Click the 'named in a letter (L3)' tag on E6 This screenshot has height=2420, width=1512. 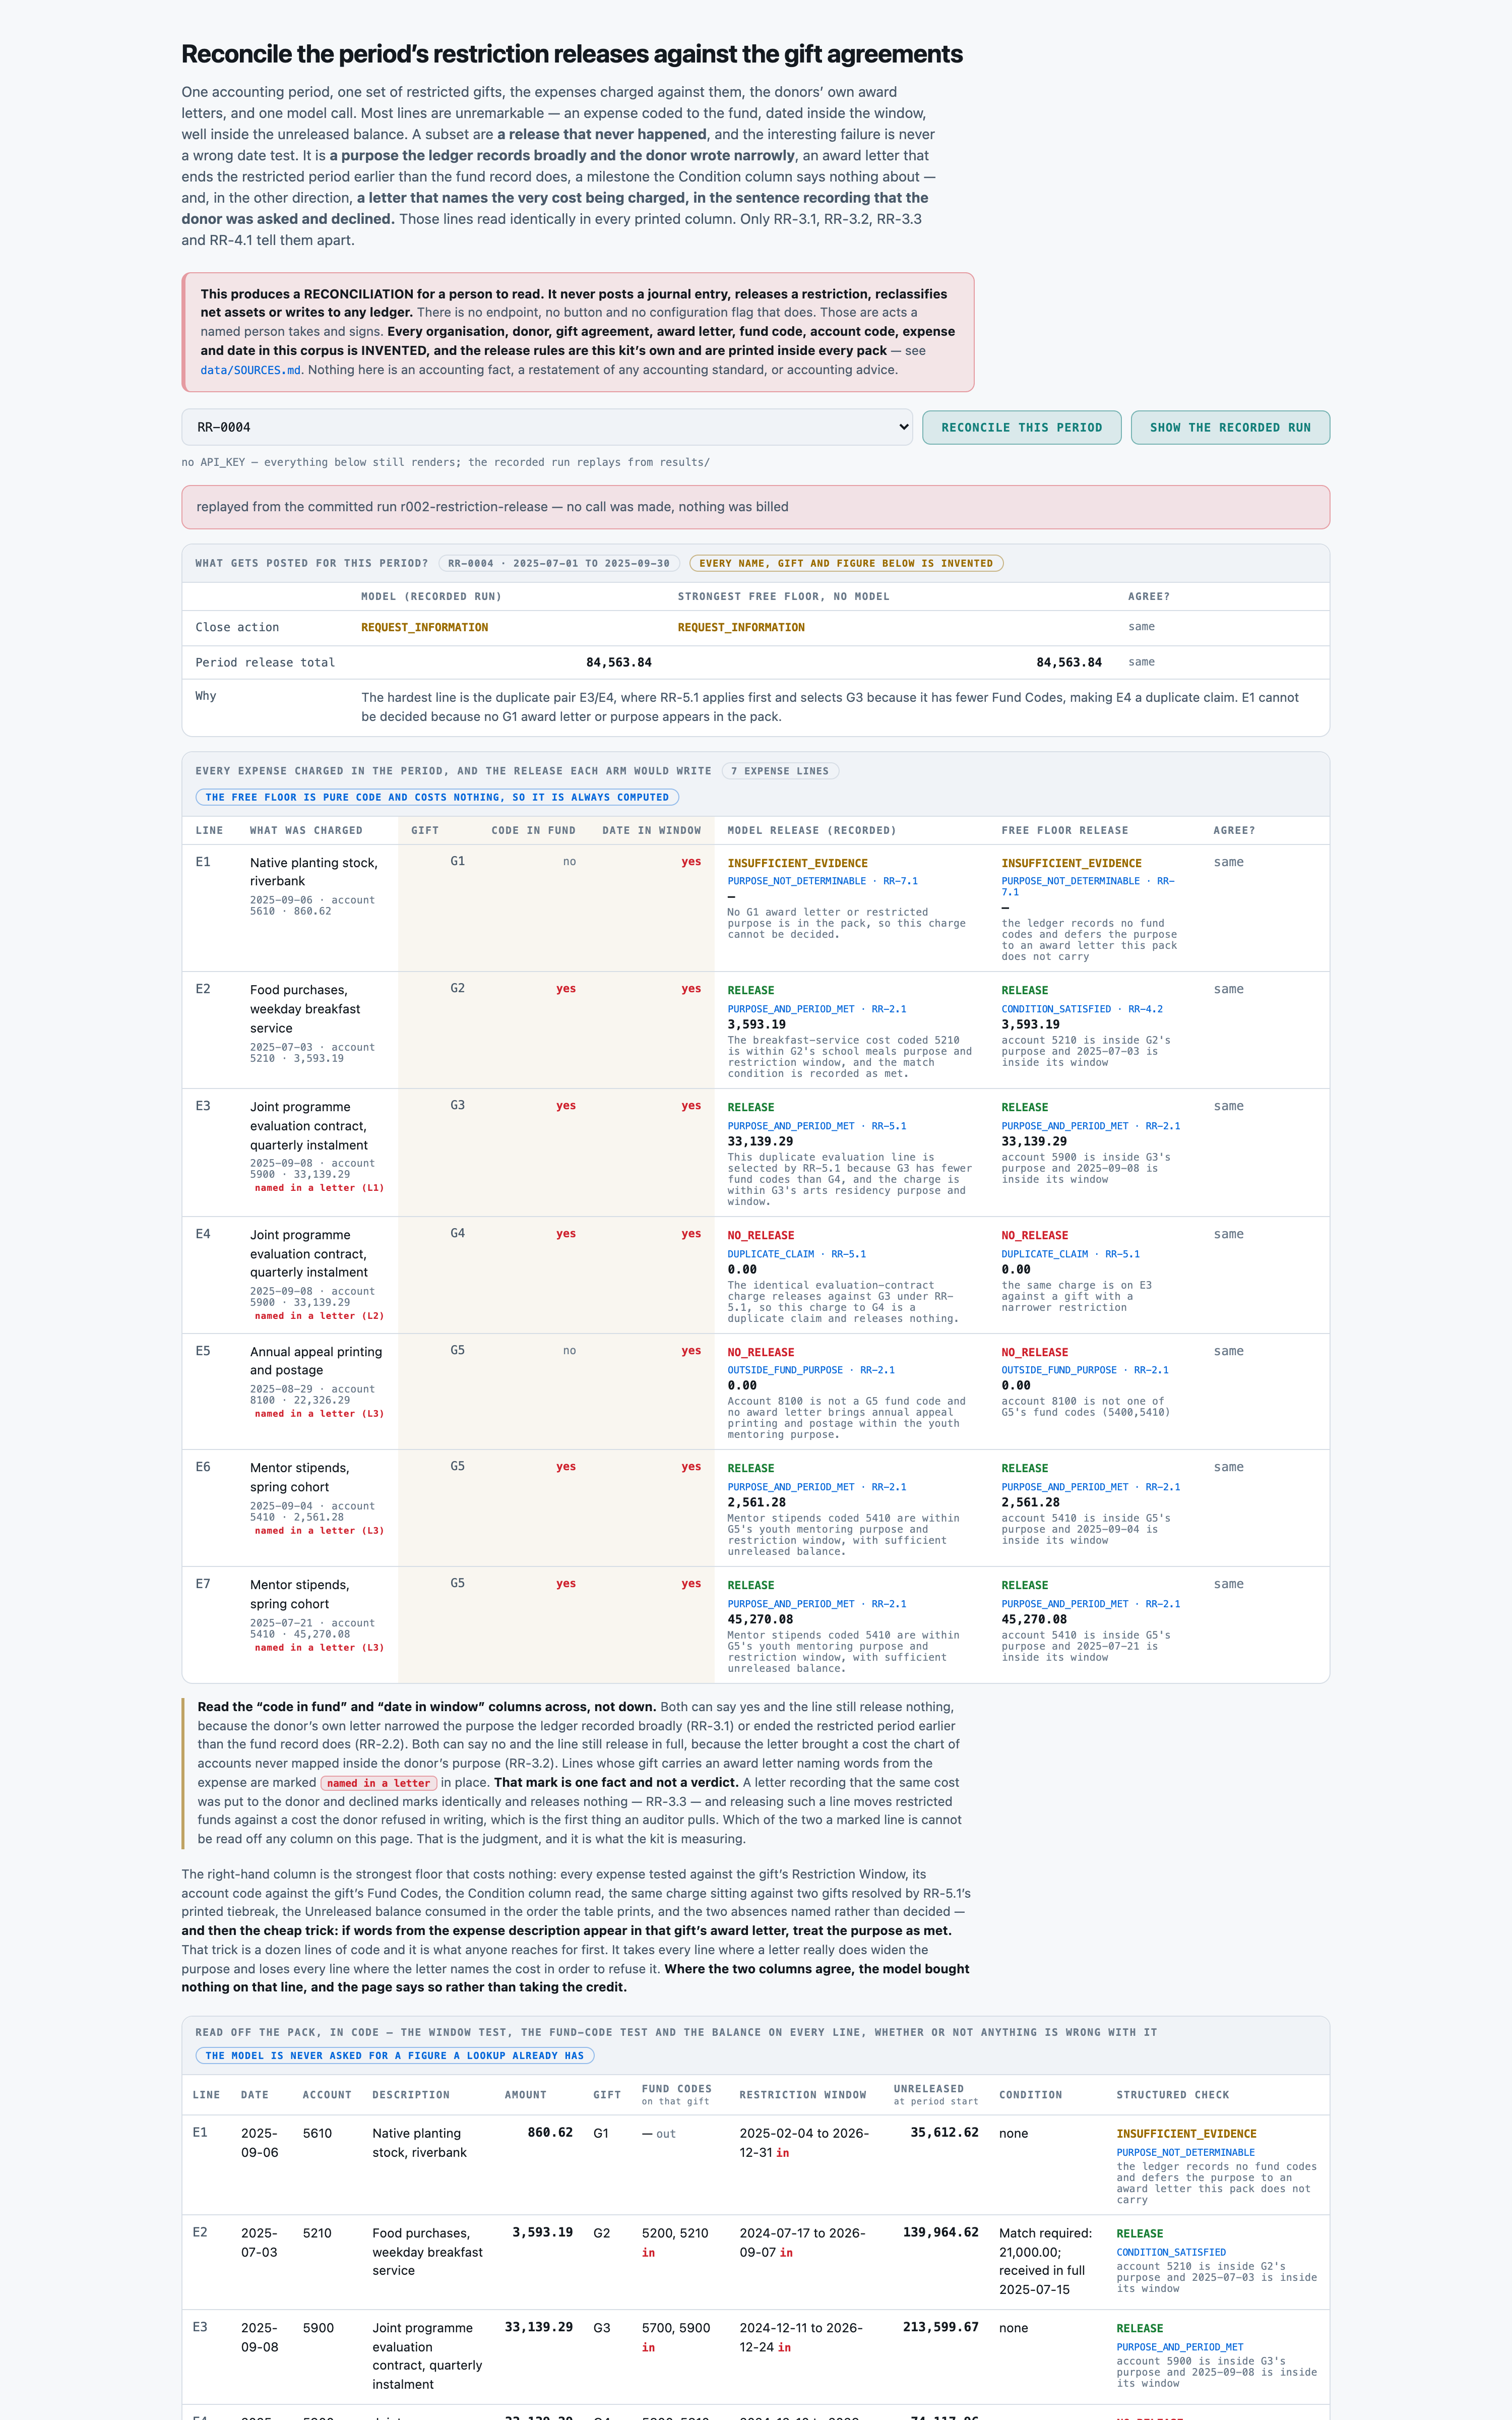[x=319, y=1531]
